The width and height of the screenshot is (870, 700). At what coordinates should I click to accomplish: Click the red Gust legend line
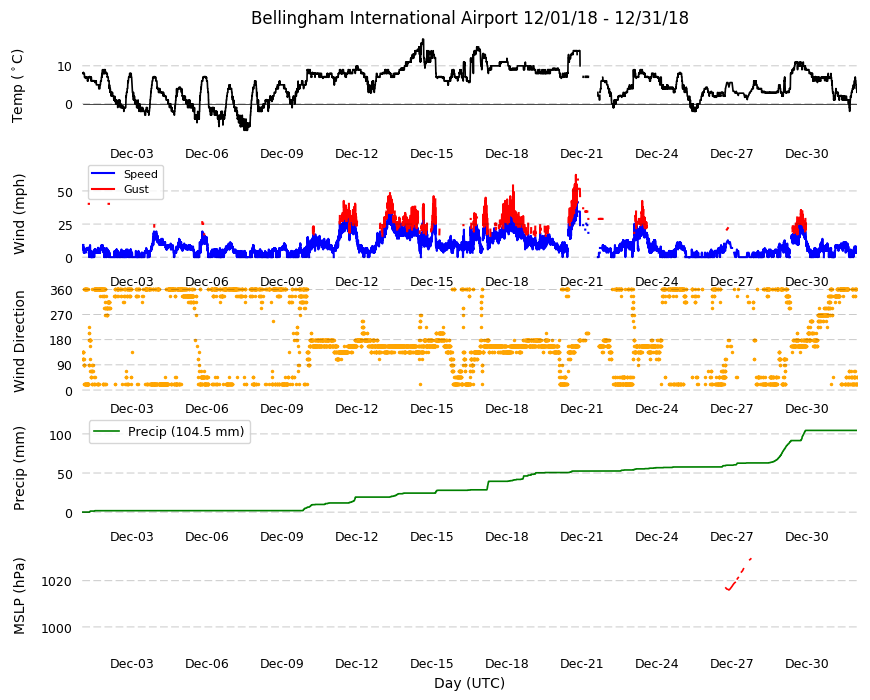point(103,189)
